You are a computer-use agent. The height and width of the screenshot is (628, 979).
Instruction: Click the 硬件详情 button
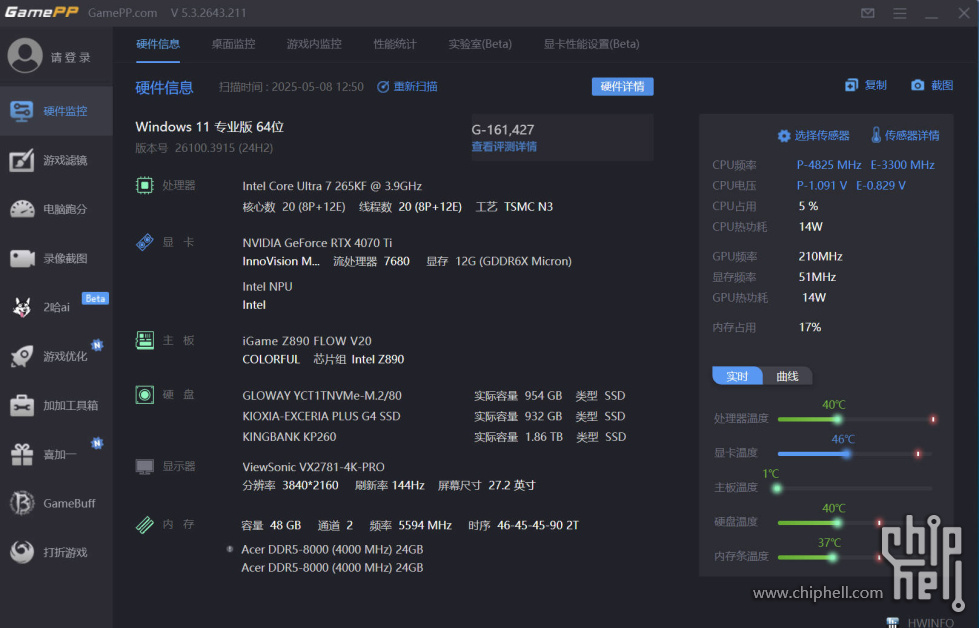[622, 87]
